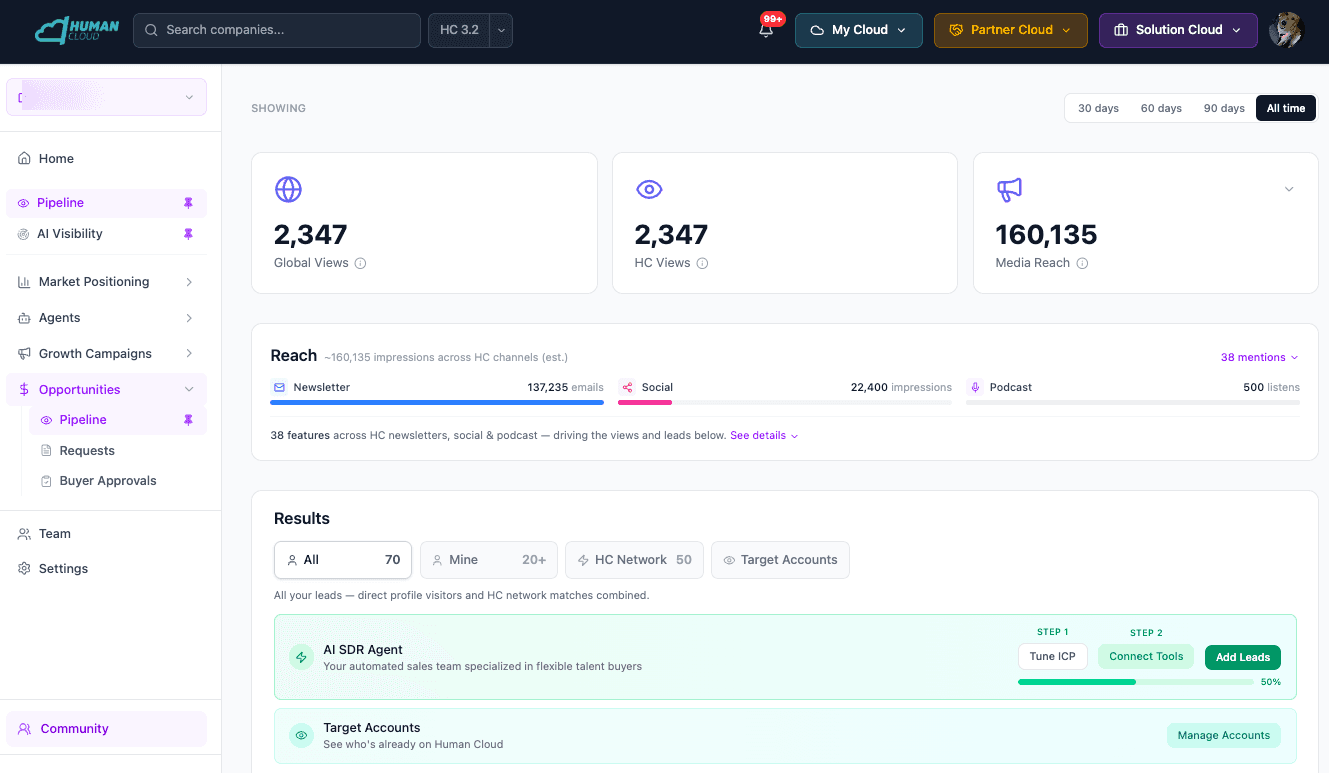This screenshot has width=1329, height=773.
Task: Click the Social share icon
Action: (x=627, y=387)
